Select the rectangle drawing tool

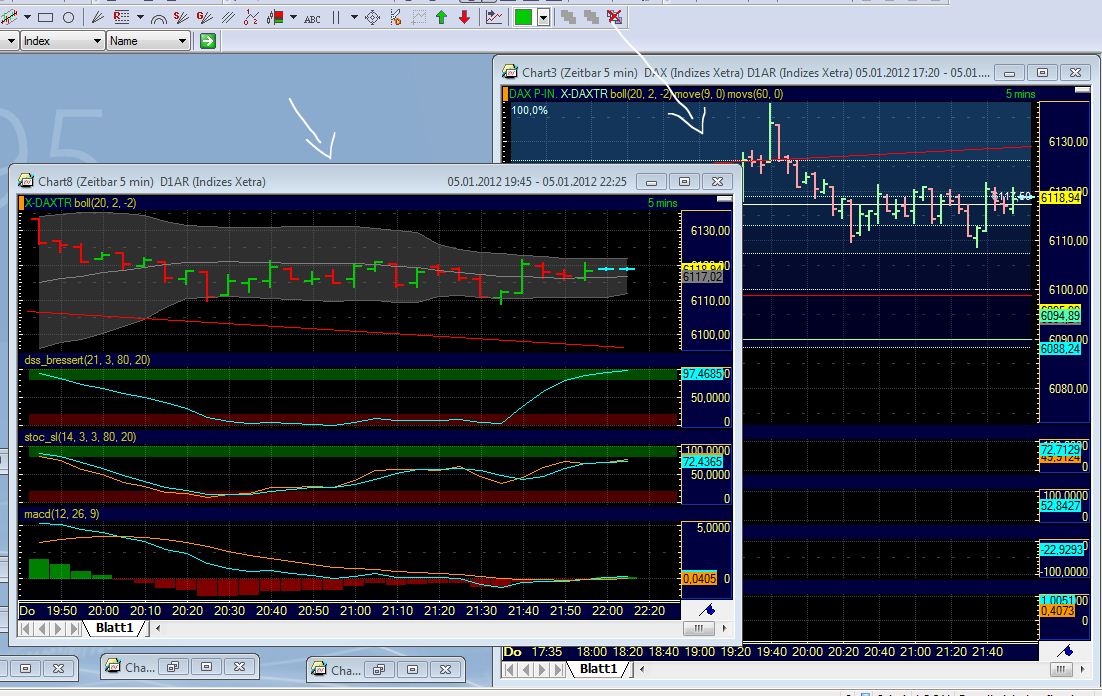[x=47, y=17]
